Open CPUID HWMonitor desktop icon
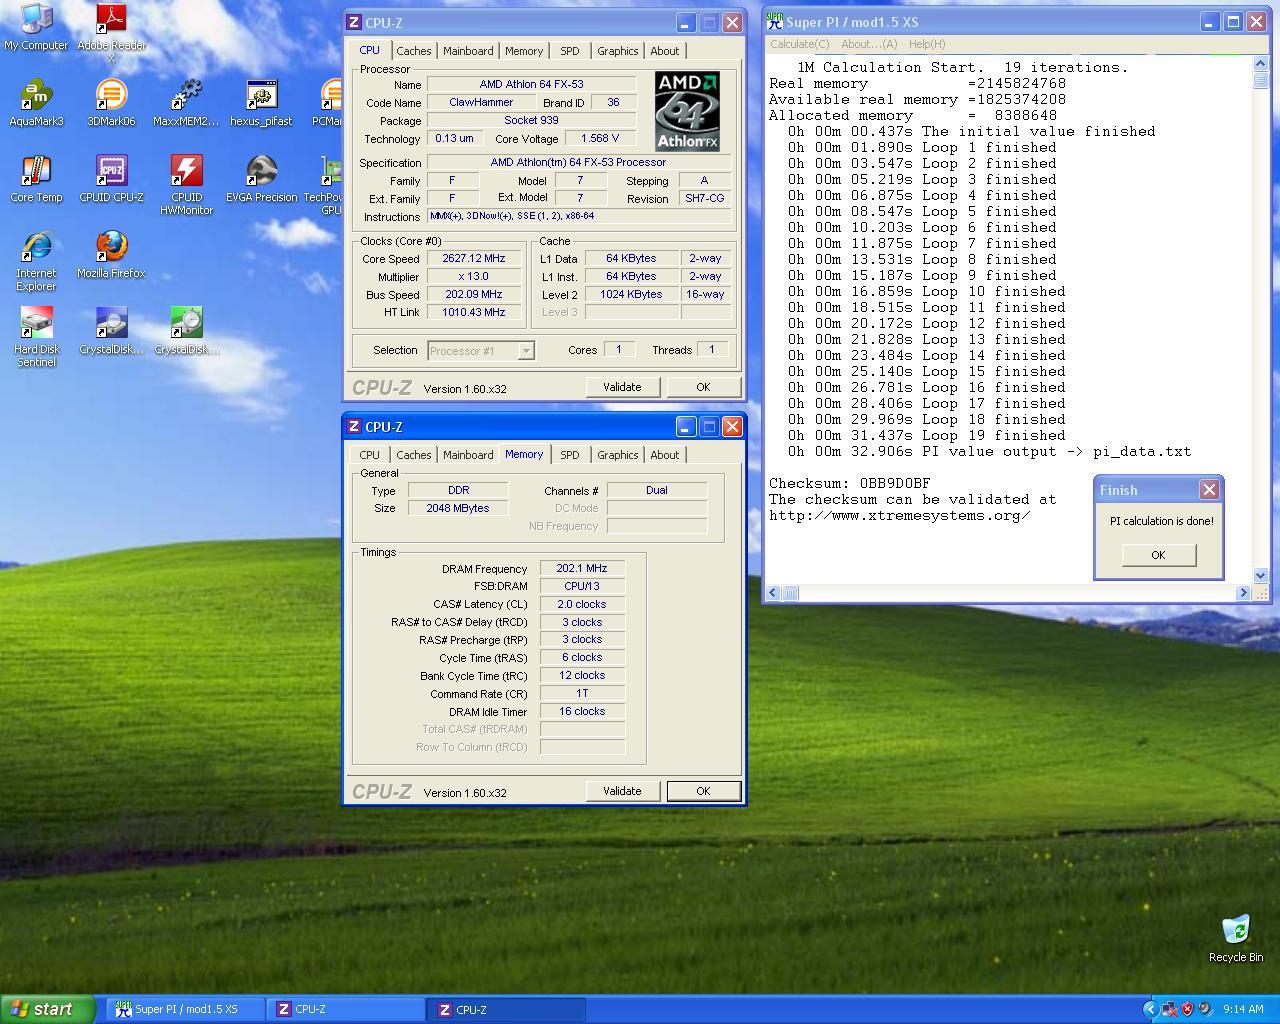This screenshot has width=1280, height=1024. pyautogui.click(x=186, y=185)
